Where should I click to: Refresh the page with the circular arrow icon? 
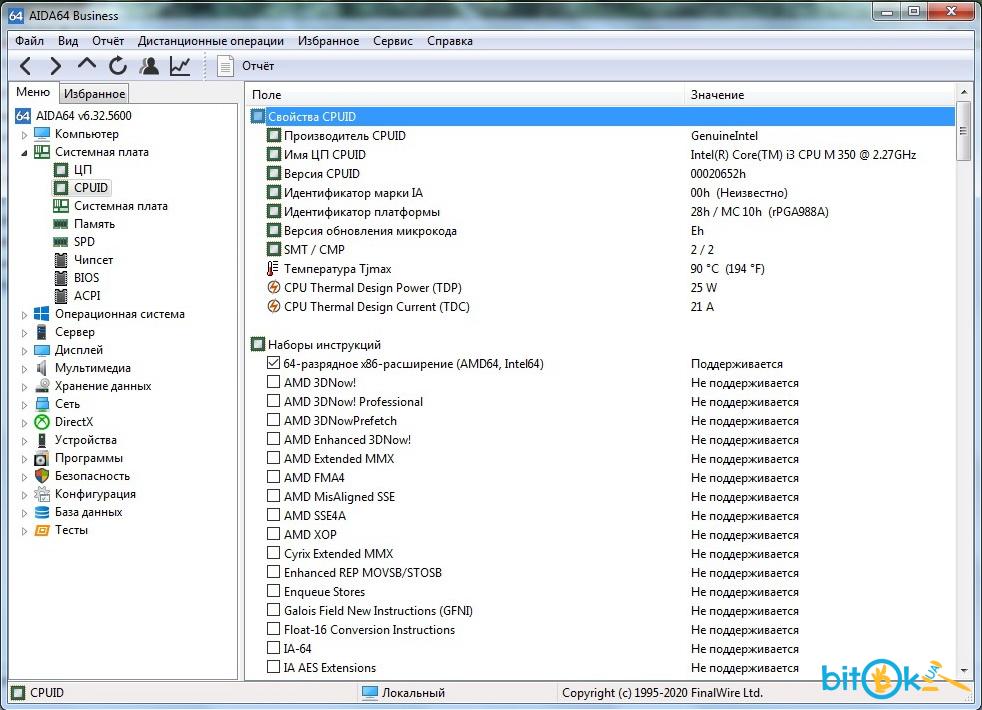click(x=118, y=66)
